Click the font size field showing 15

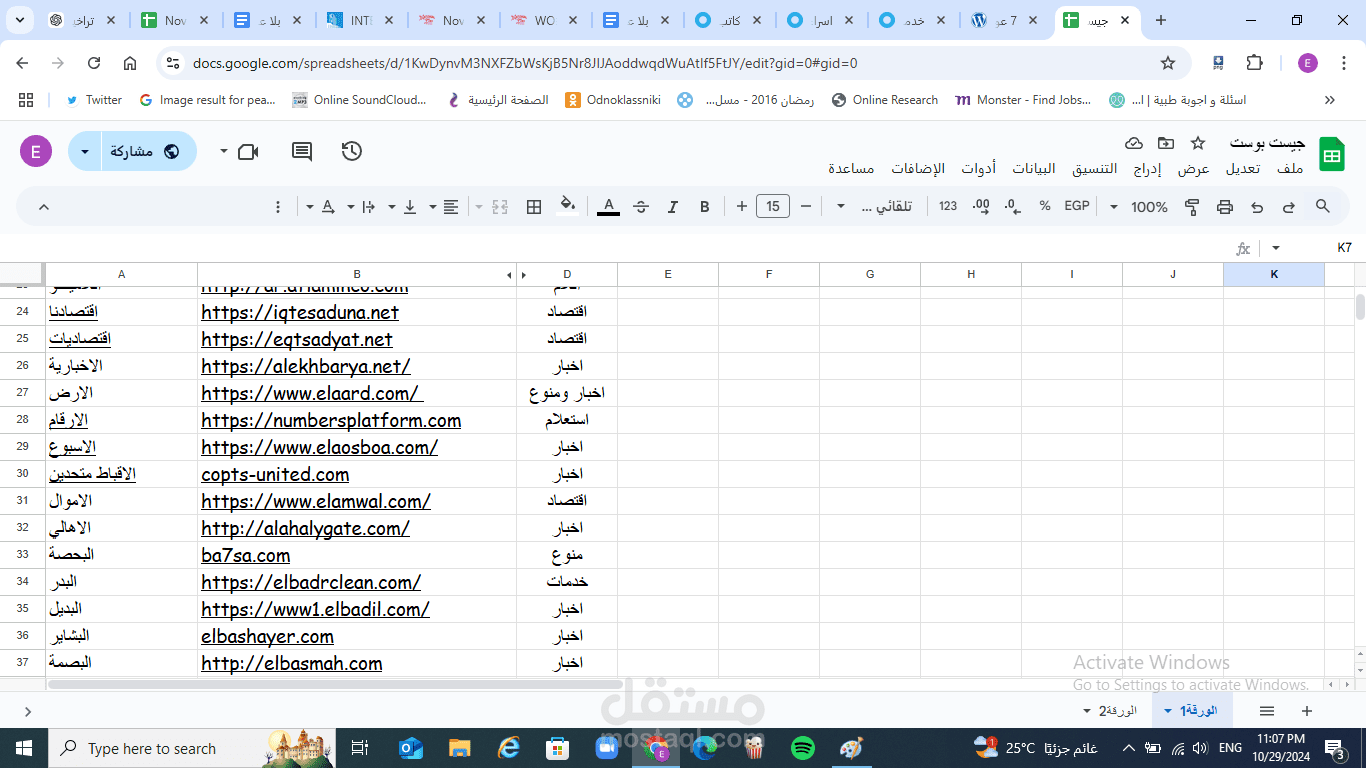(773, 207)
